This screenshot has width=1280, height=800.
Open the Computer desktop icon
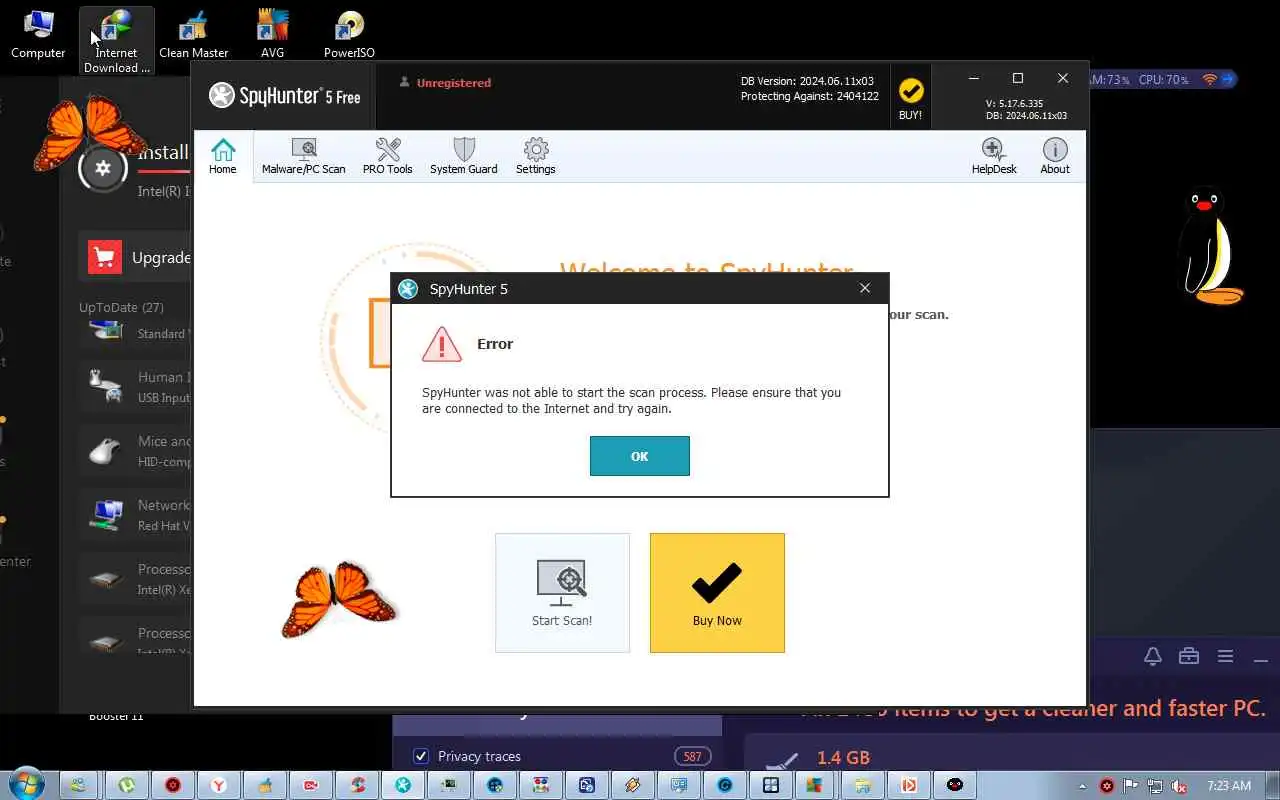(38, 34)
